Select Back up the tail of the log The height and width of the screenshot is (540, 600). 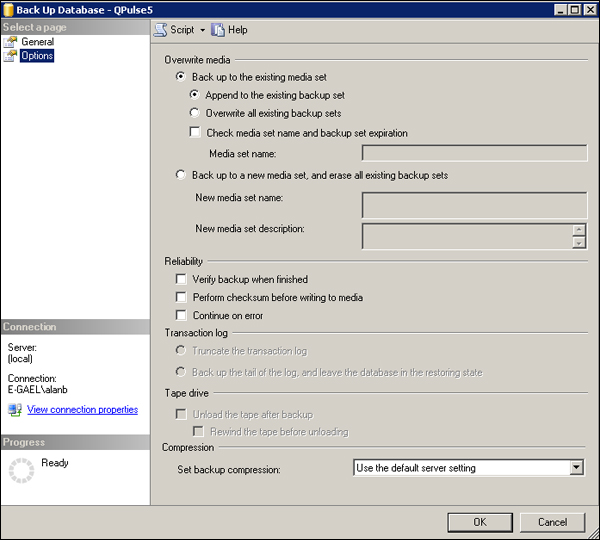(181, 372)
